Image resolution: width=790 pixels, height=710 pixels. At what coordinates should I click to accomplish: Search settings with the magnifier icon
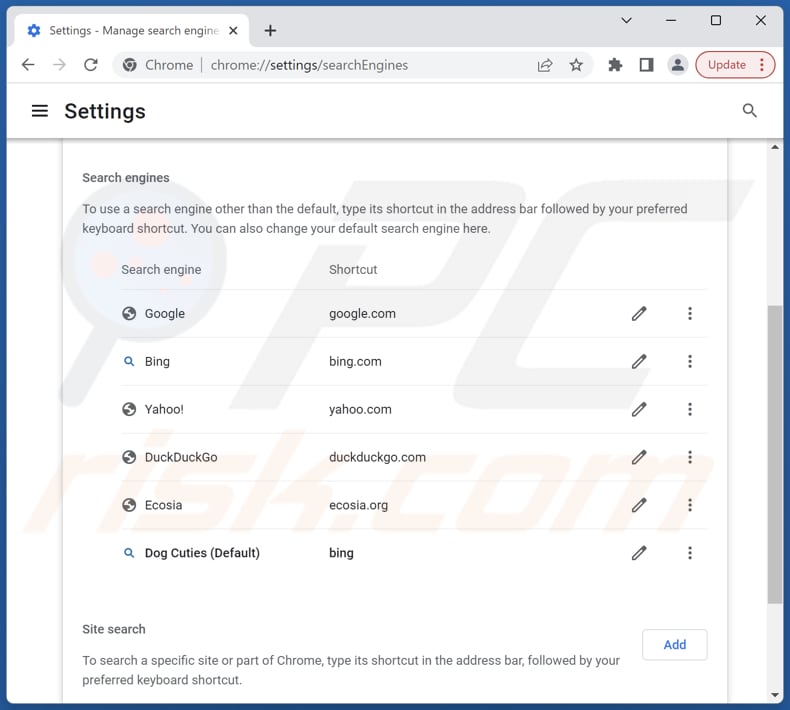[x=750, y=110]
